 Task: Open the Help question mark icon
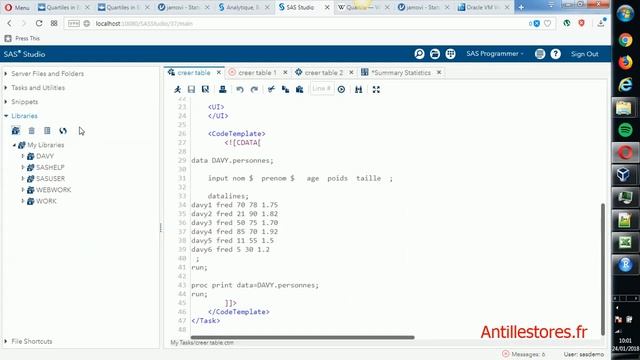coord(556,54)
